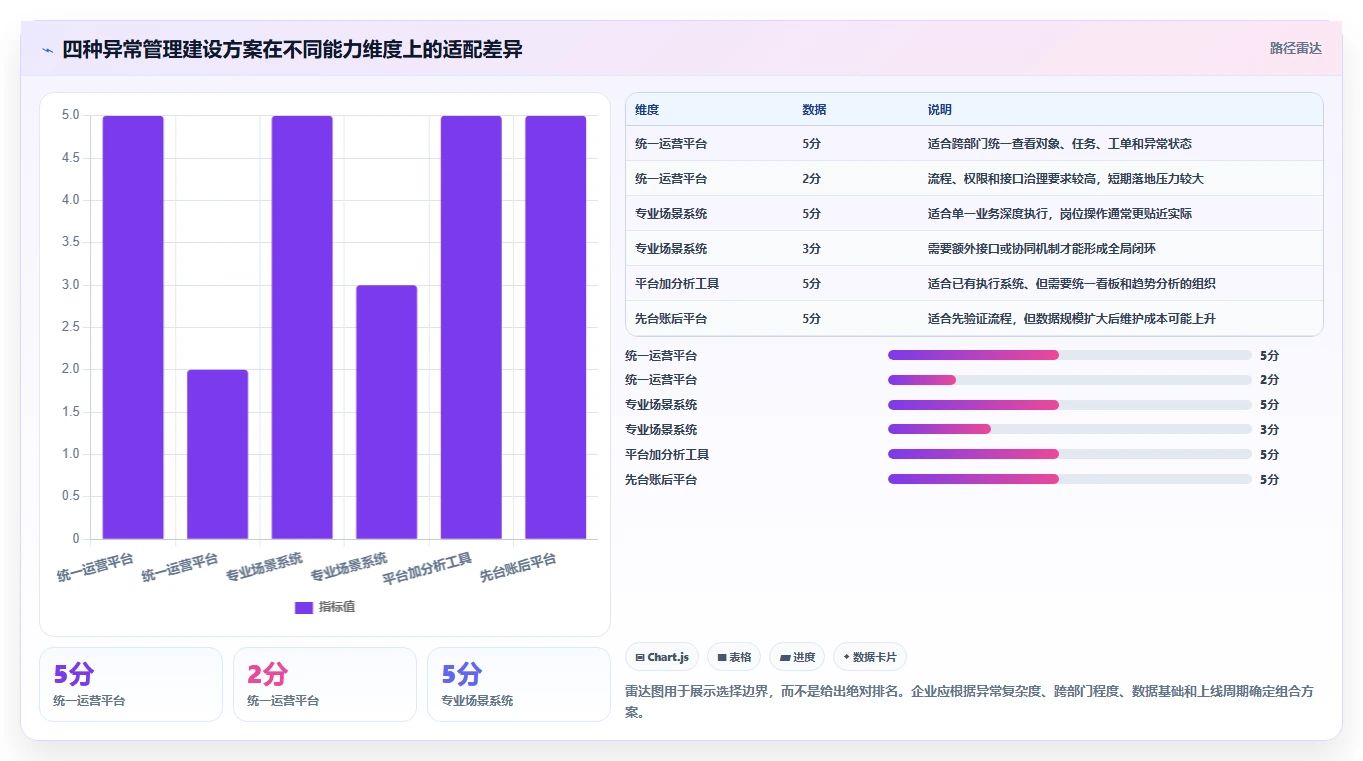This screenshot has height=761, width=1363.
Task: Click the 数据 column header
Action: 814,110
